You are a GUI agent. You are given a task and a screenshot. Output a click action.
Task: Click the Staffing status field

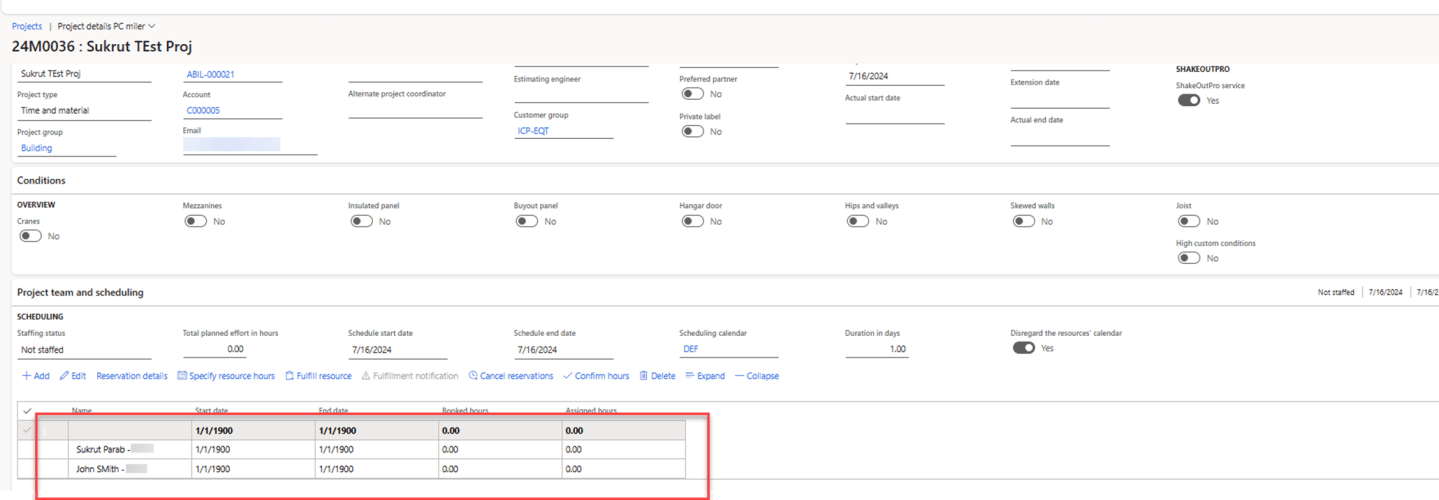click(x=84, y=350)
